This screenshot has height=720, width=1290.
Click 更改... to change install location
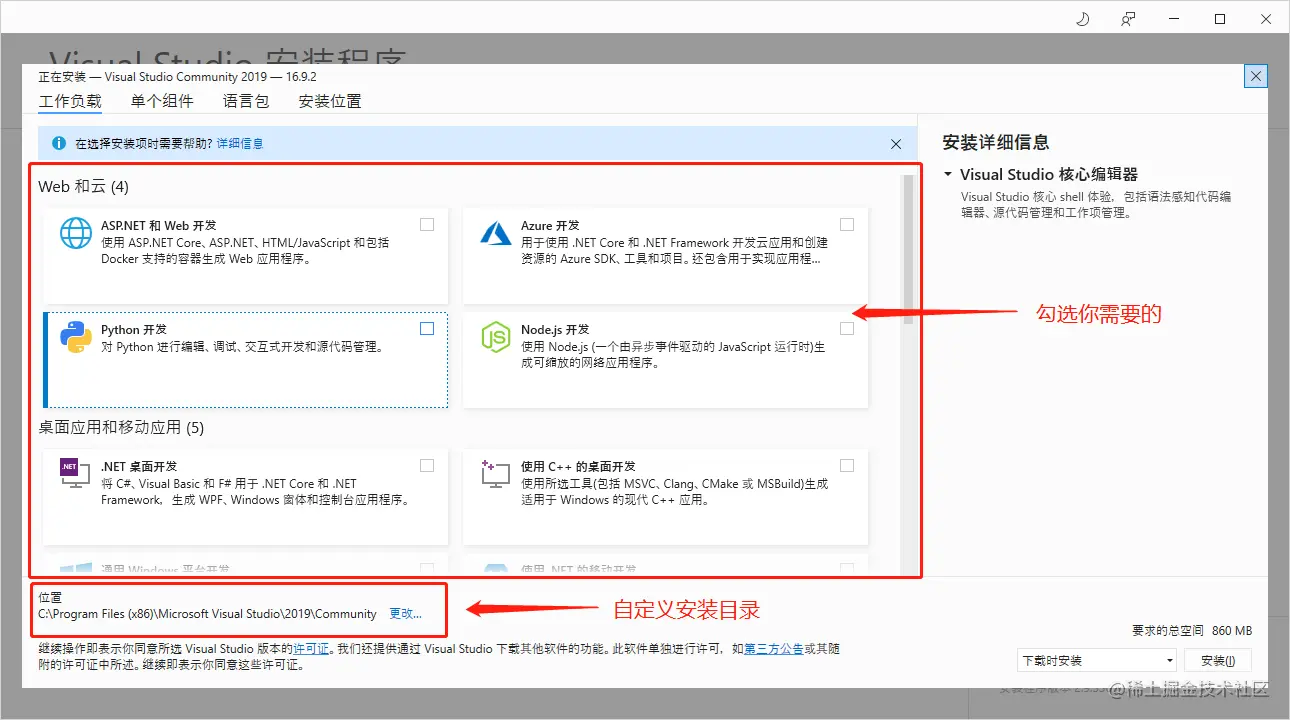tap(406, 614)
